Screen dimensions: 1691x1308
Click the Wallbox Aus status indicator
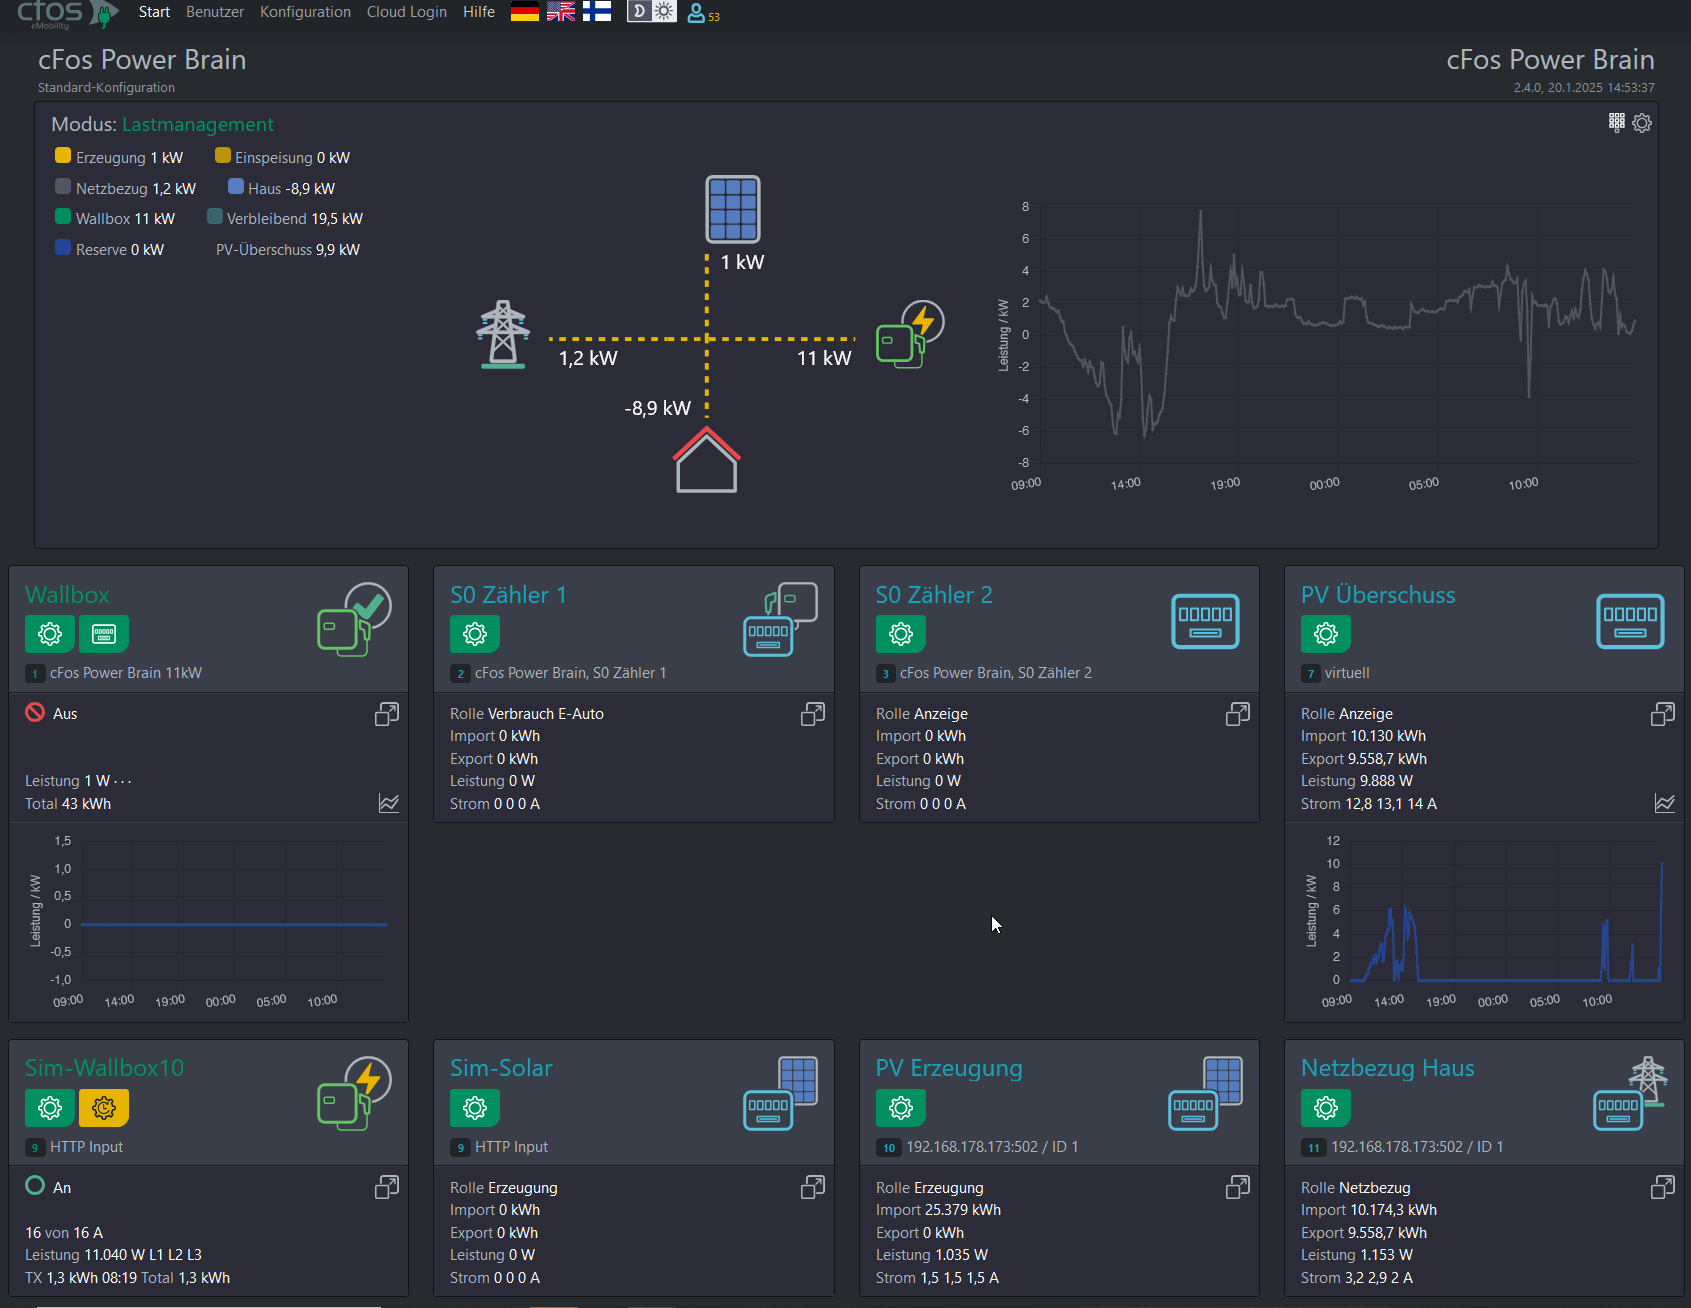tap(35, 712)
